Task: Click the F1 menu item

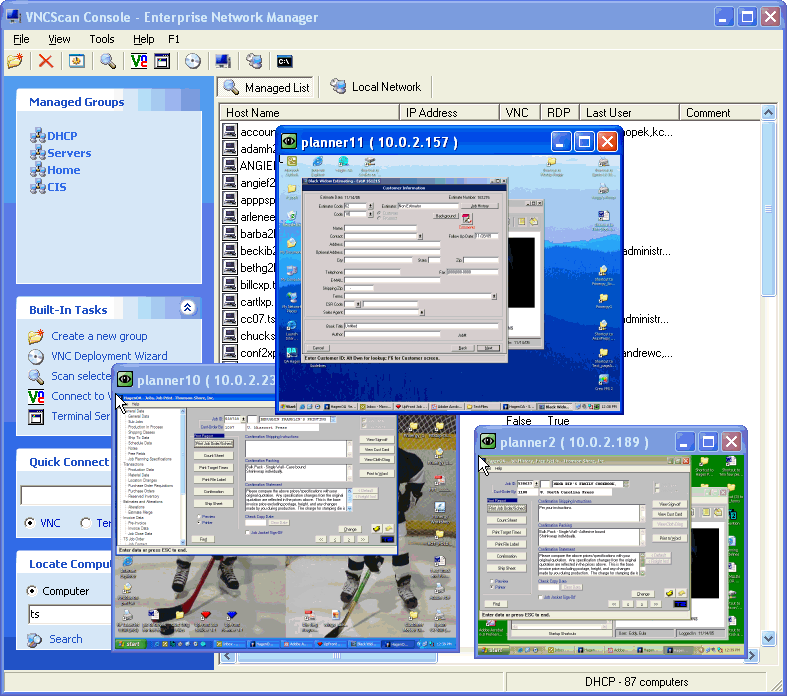Action: coord(174,39)
